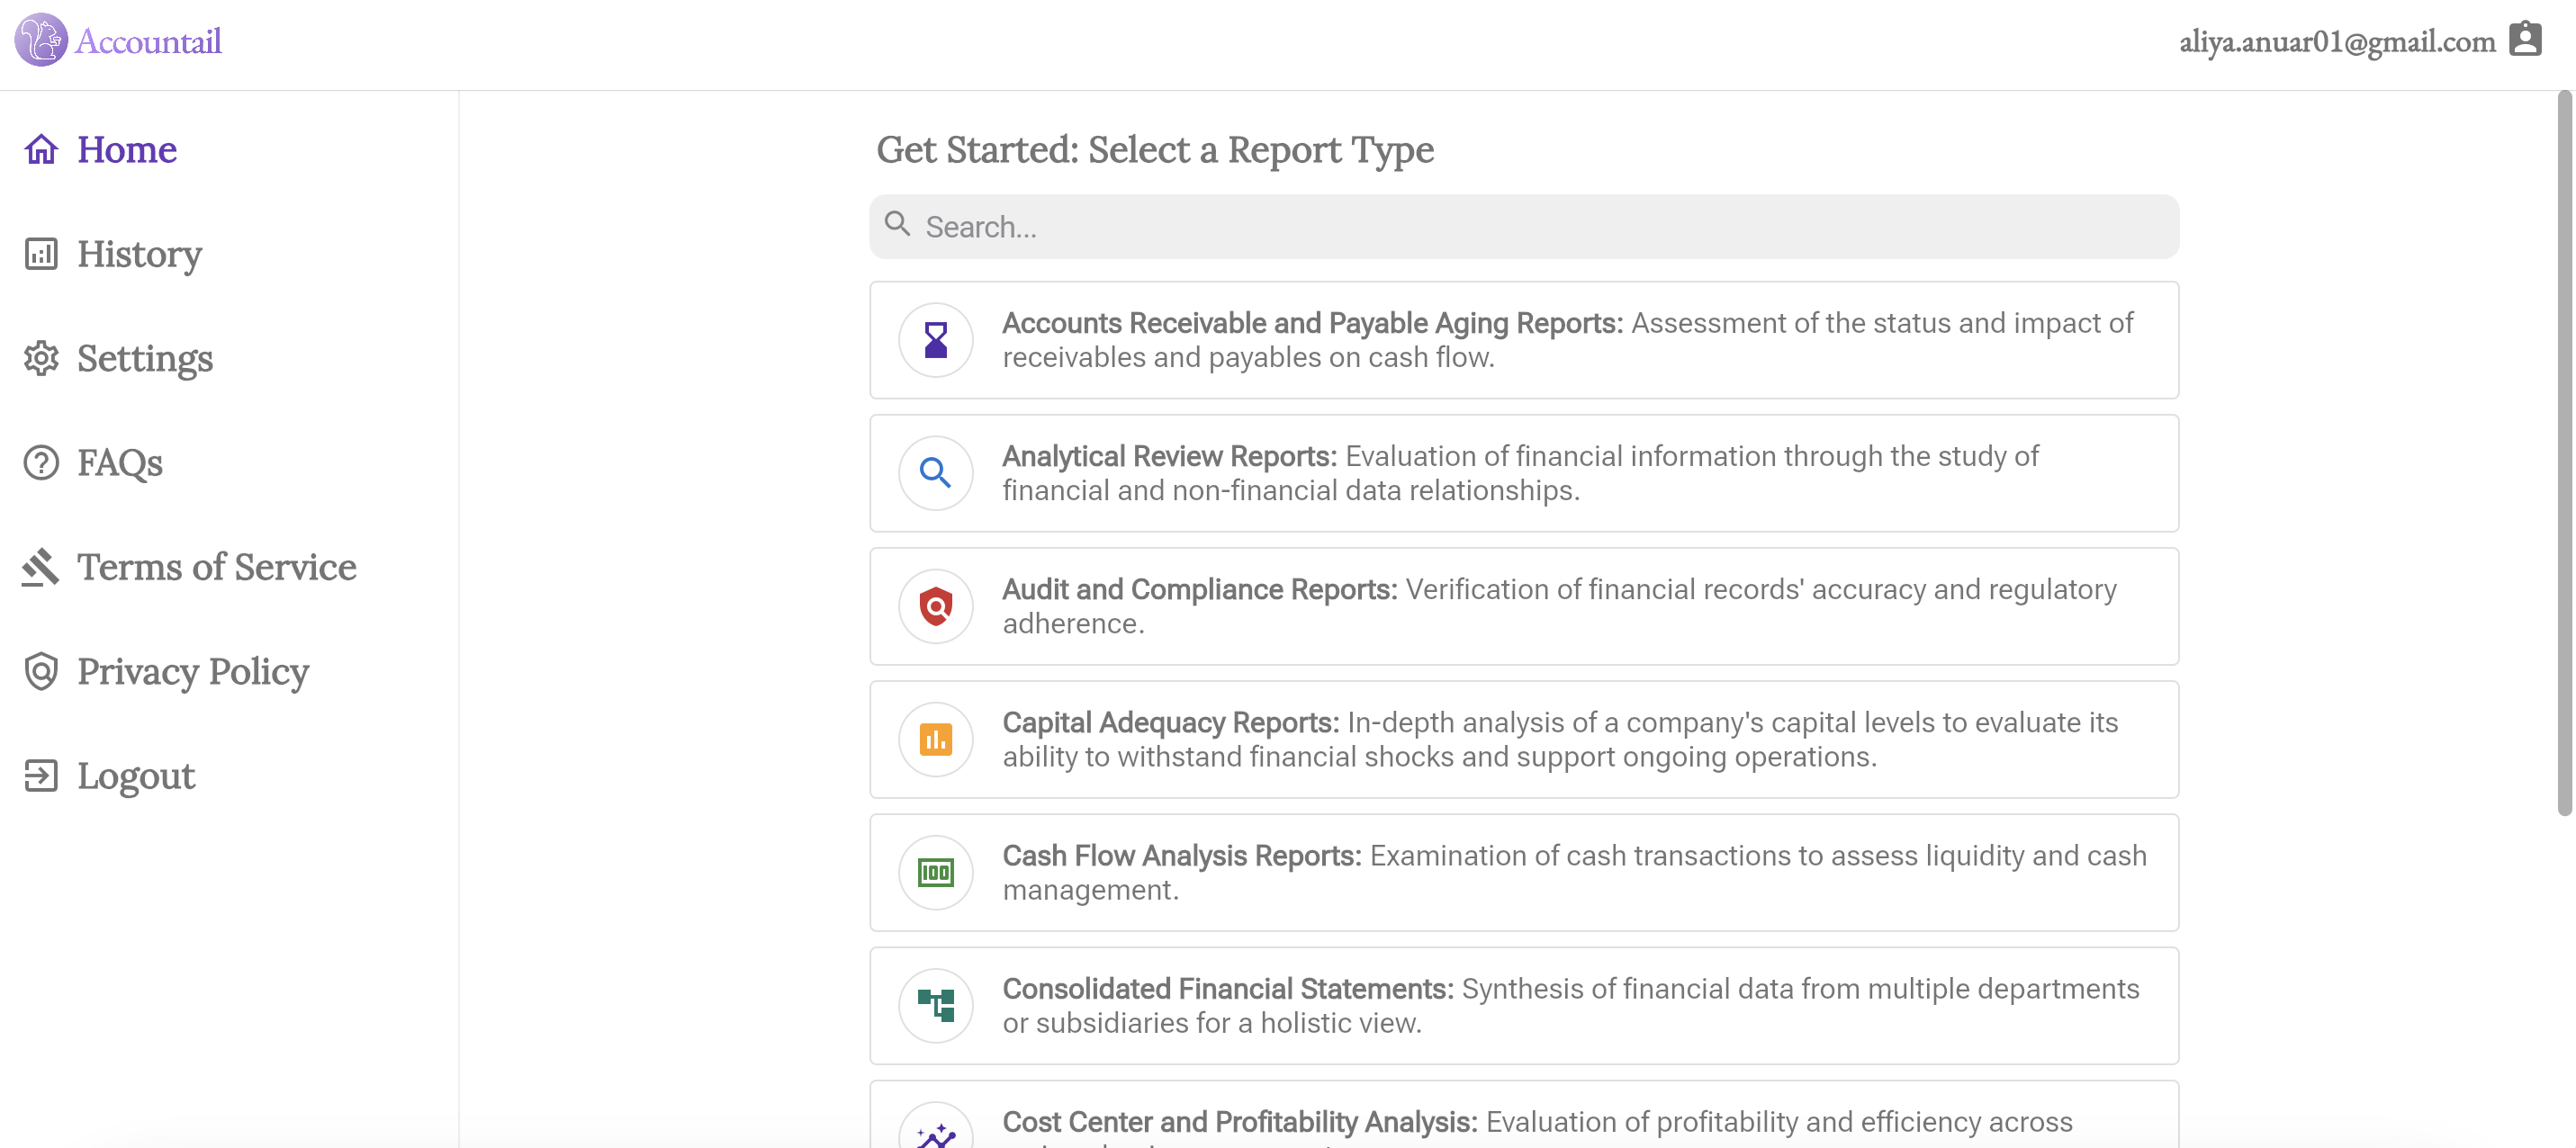Select Accounts Receivable and Payable Aging Reports
2576x1148 pixels.
coord(1524,340)
